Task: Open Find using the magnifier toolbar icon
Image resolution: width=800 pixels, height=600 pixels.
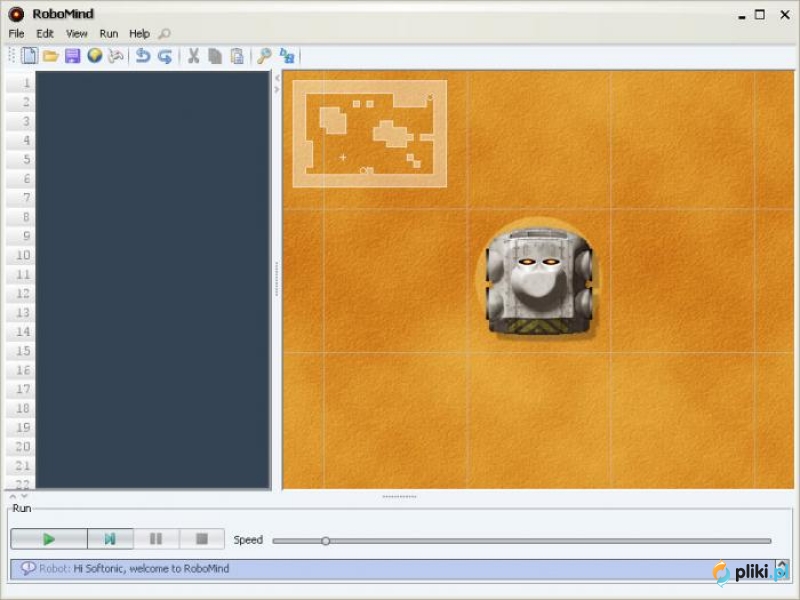Action: (264, 56)
